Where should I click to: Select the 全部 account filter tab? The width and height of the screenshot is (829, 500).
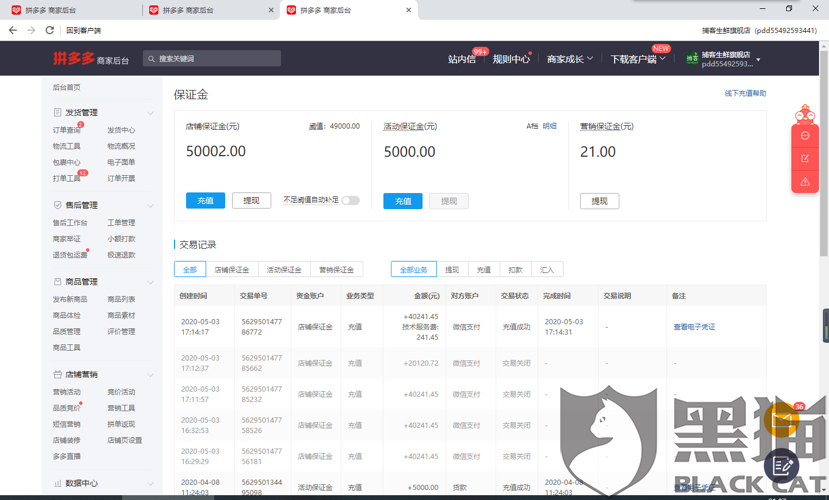click(190, 270)
